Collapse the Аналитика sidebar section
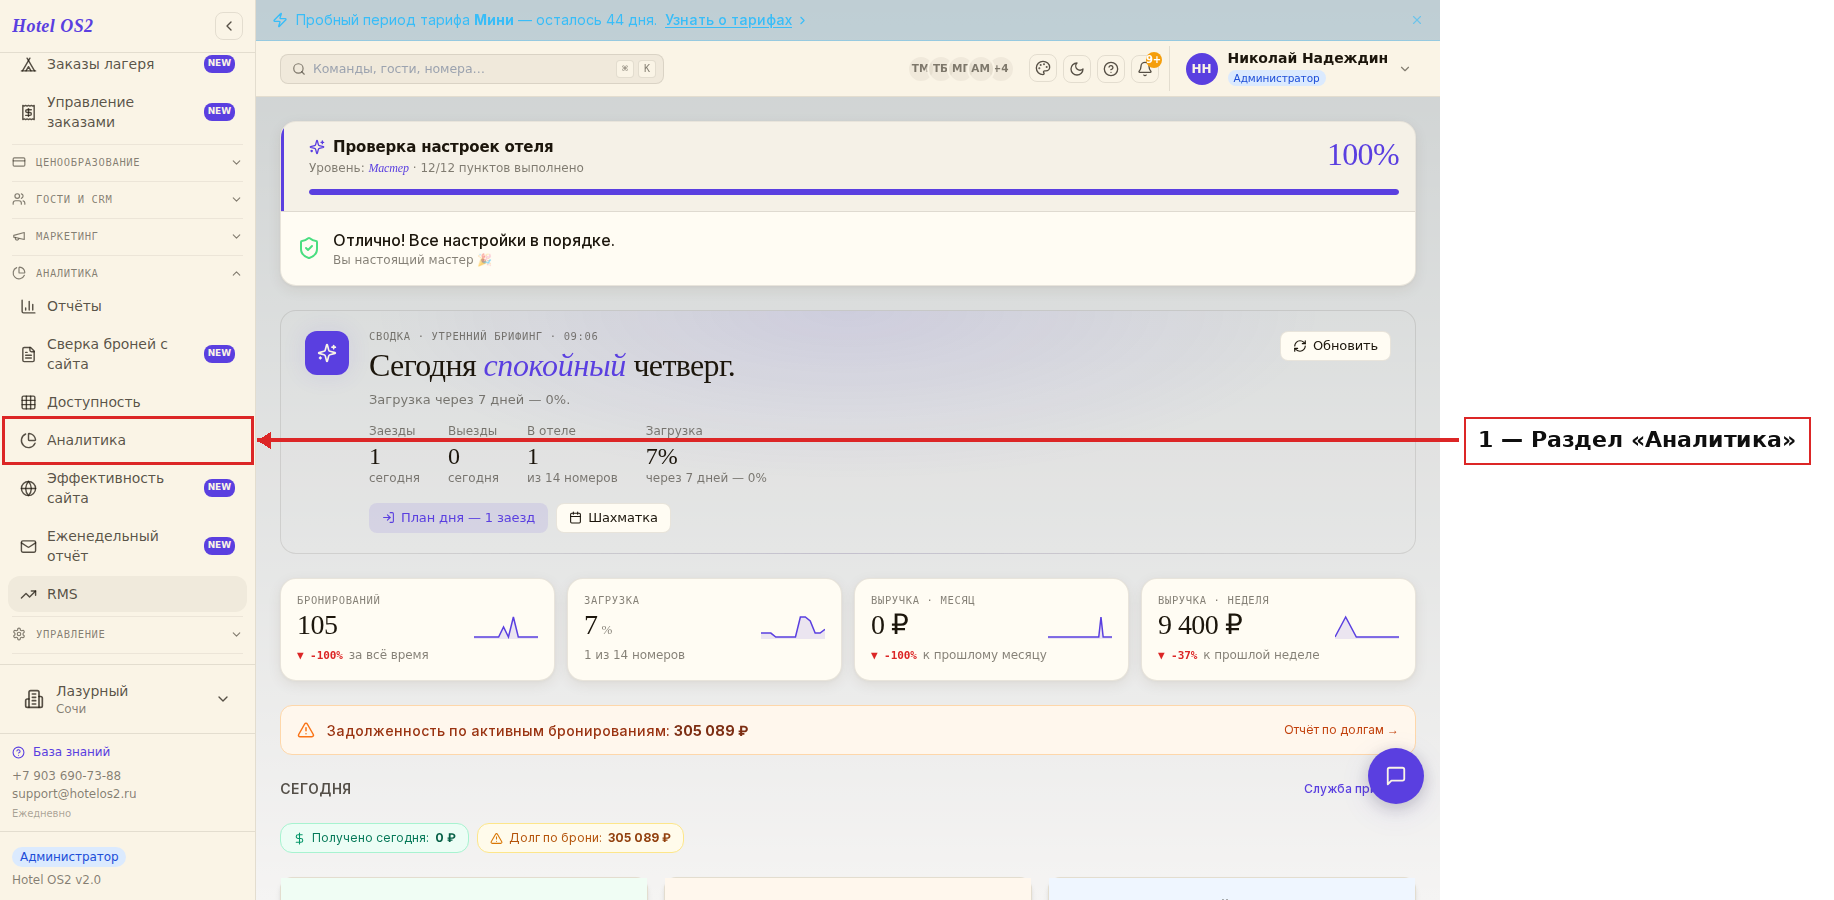1834x900 pixels. [x=127, y=273]
